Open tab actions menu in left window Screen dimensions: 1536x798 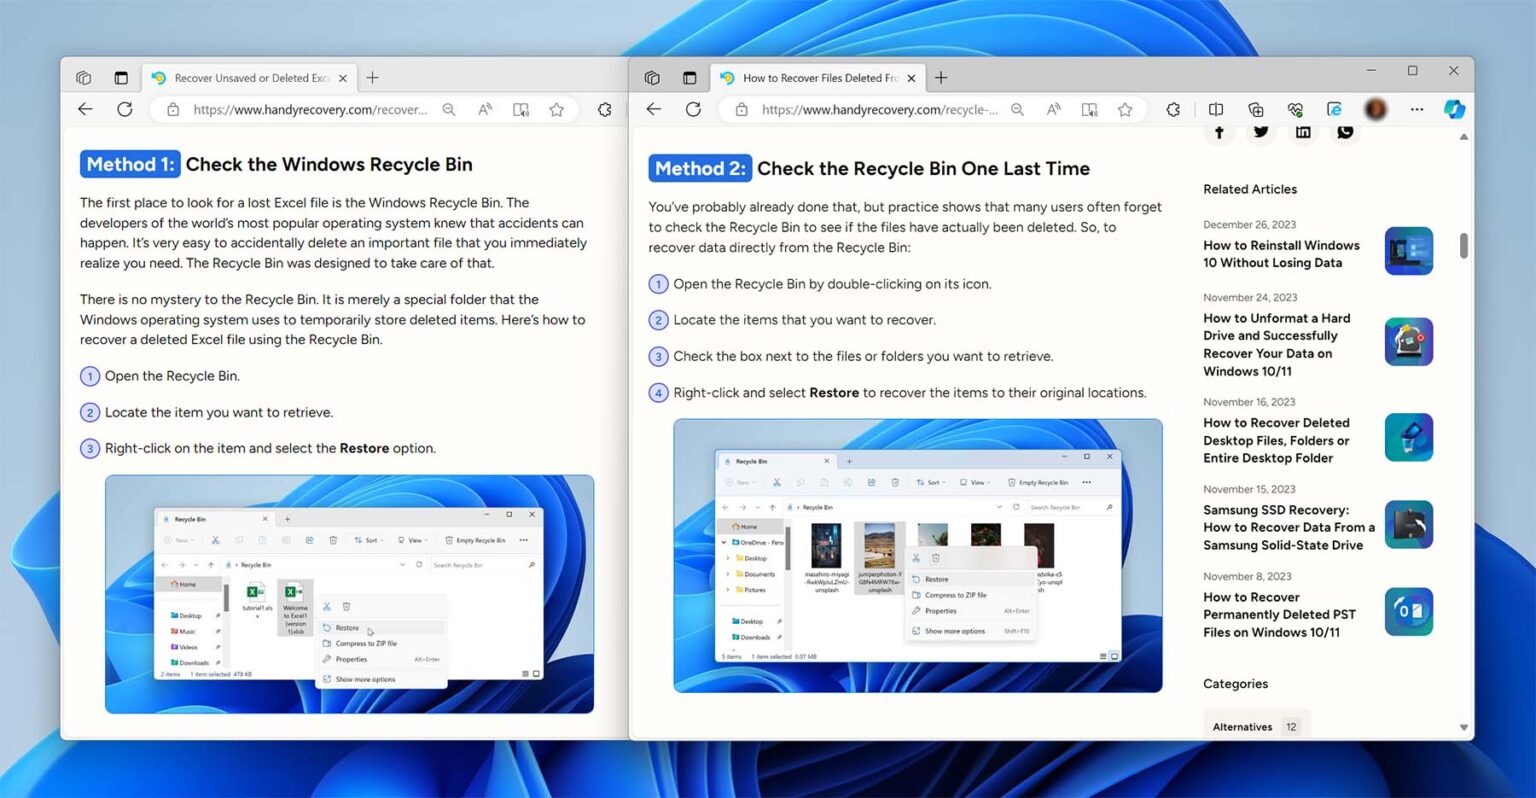coord(121,78)
